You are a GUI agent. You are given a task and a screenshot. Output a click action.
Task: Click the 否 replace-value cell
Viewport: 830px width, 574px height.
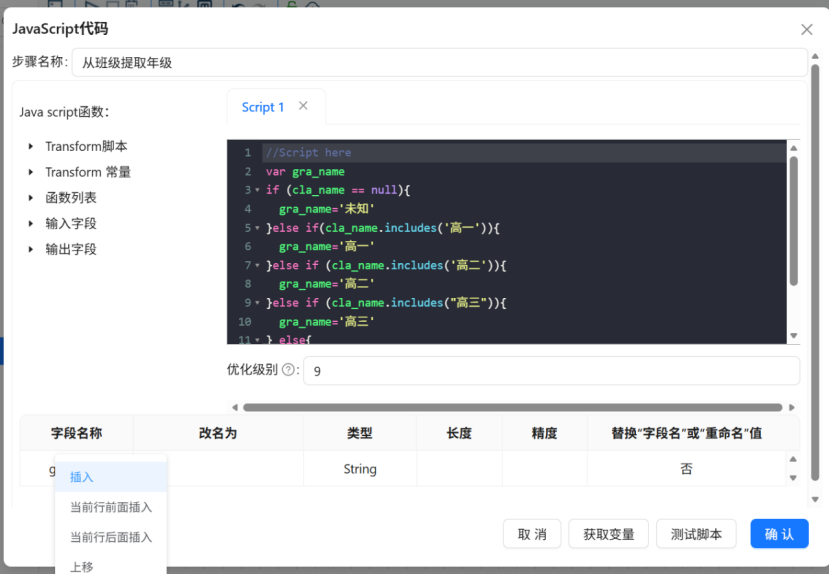click(x=686, y=469)
